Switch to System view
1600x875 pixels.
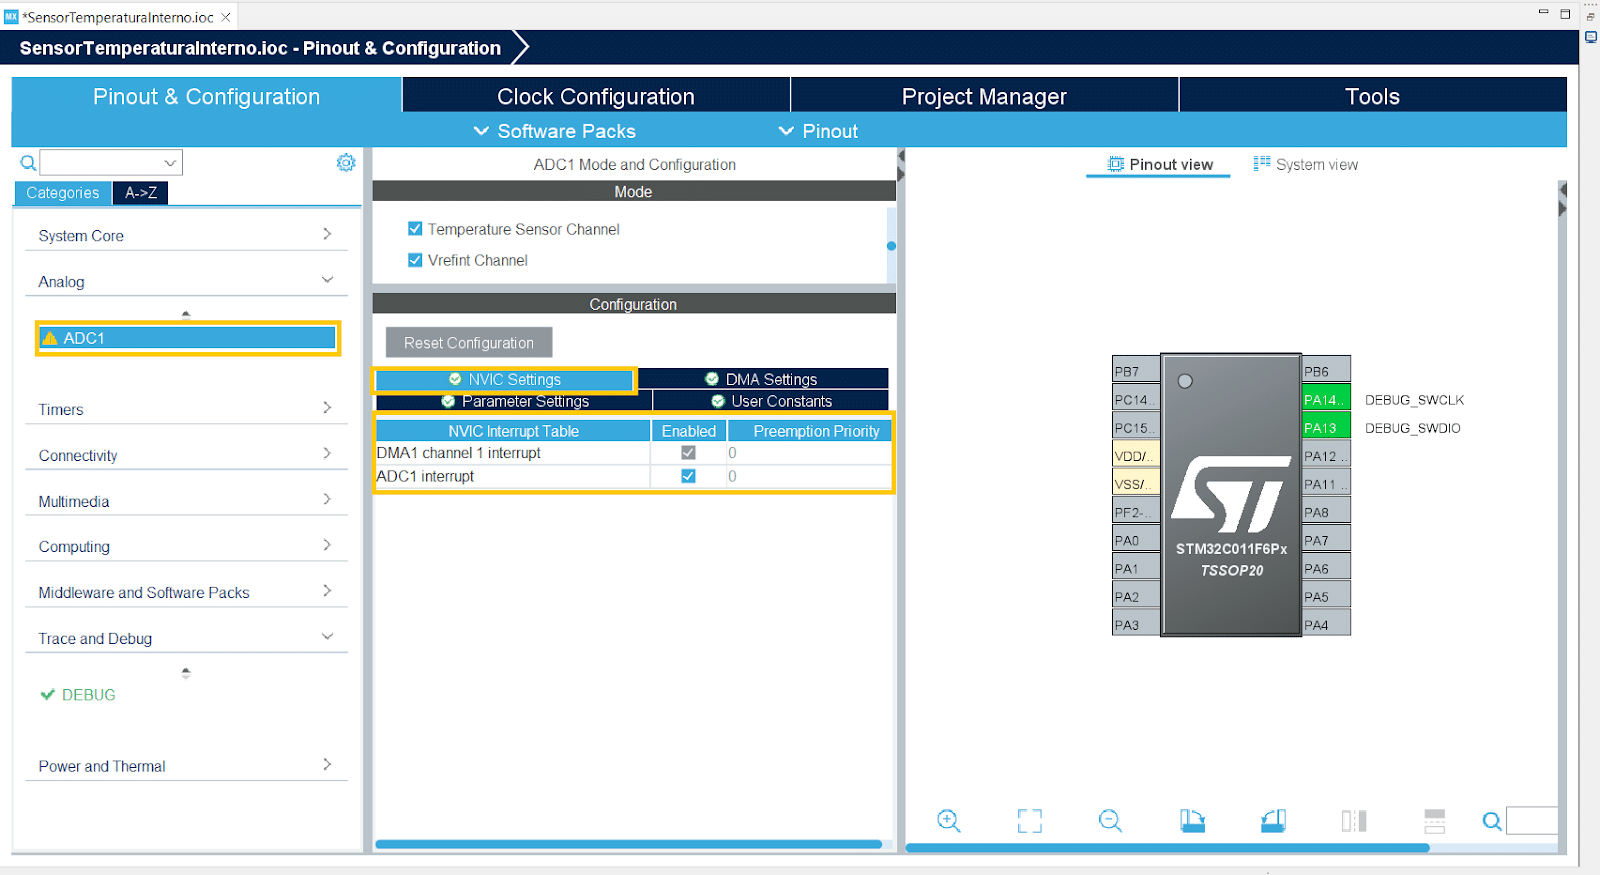(1306, 164)
